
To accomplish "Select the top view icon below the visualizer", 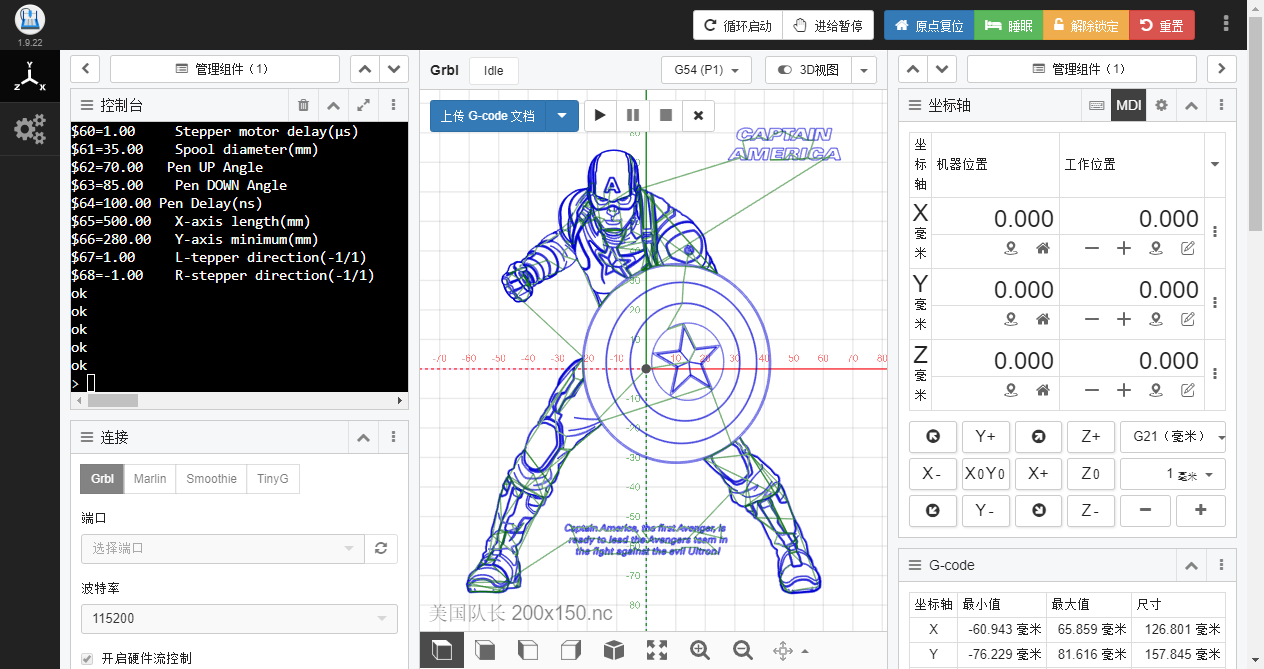I will pos(441,650).
